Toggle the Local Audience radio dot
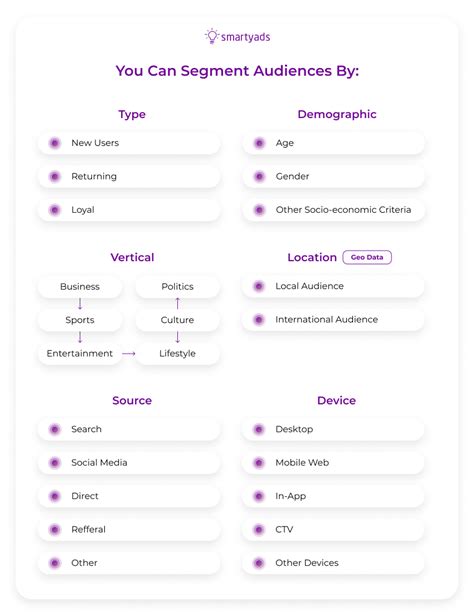The width and height of the screenshot is (474, 616). 259,286
